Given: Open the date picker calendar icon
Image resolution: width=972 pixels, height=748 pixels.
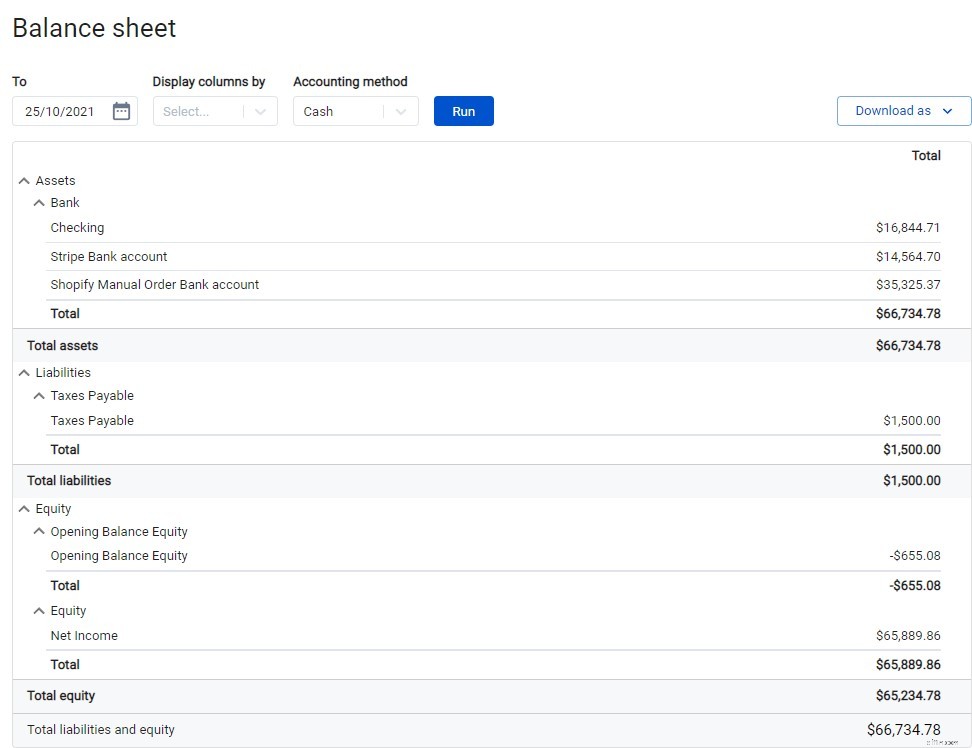Looking at the screenshot, I should pos(121,112).
